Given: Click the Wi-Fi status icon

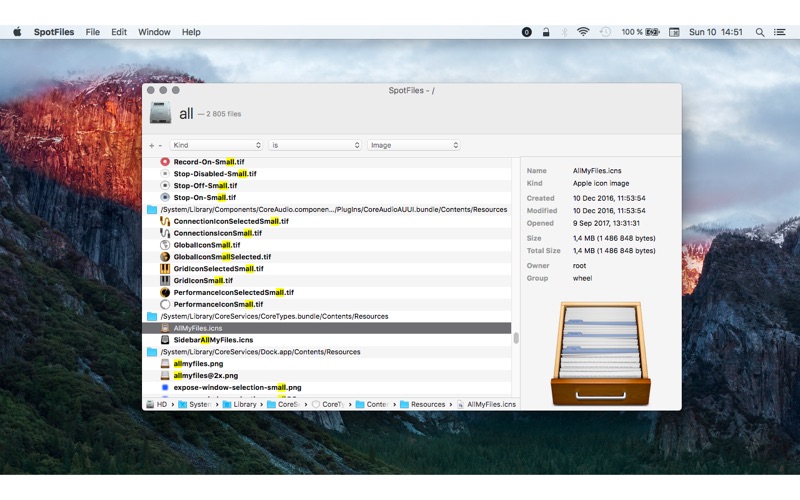Looking at the screenshot, I should [583, 32].
